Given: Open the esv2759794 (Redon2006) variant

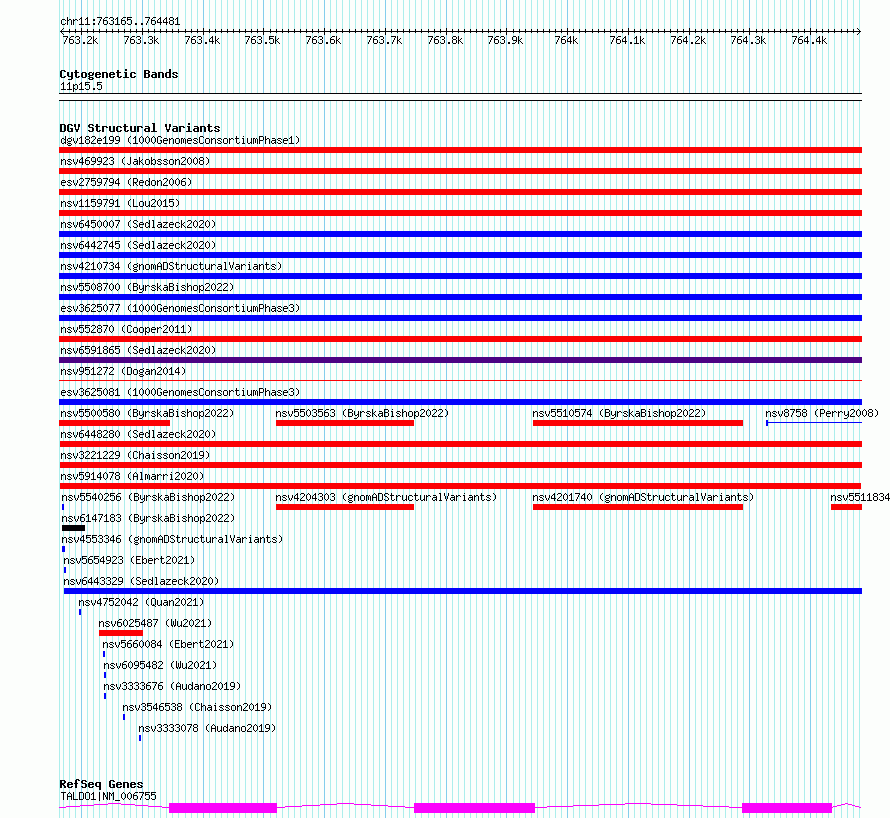Looking at the screenshot, I should coord(126,182).
